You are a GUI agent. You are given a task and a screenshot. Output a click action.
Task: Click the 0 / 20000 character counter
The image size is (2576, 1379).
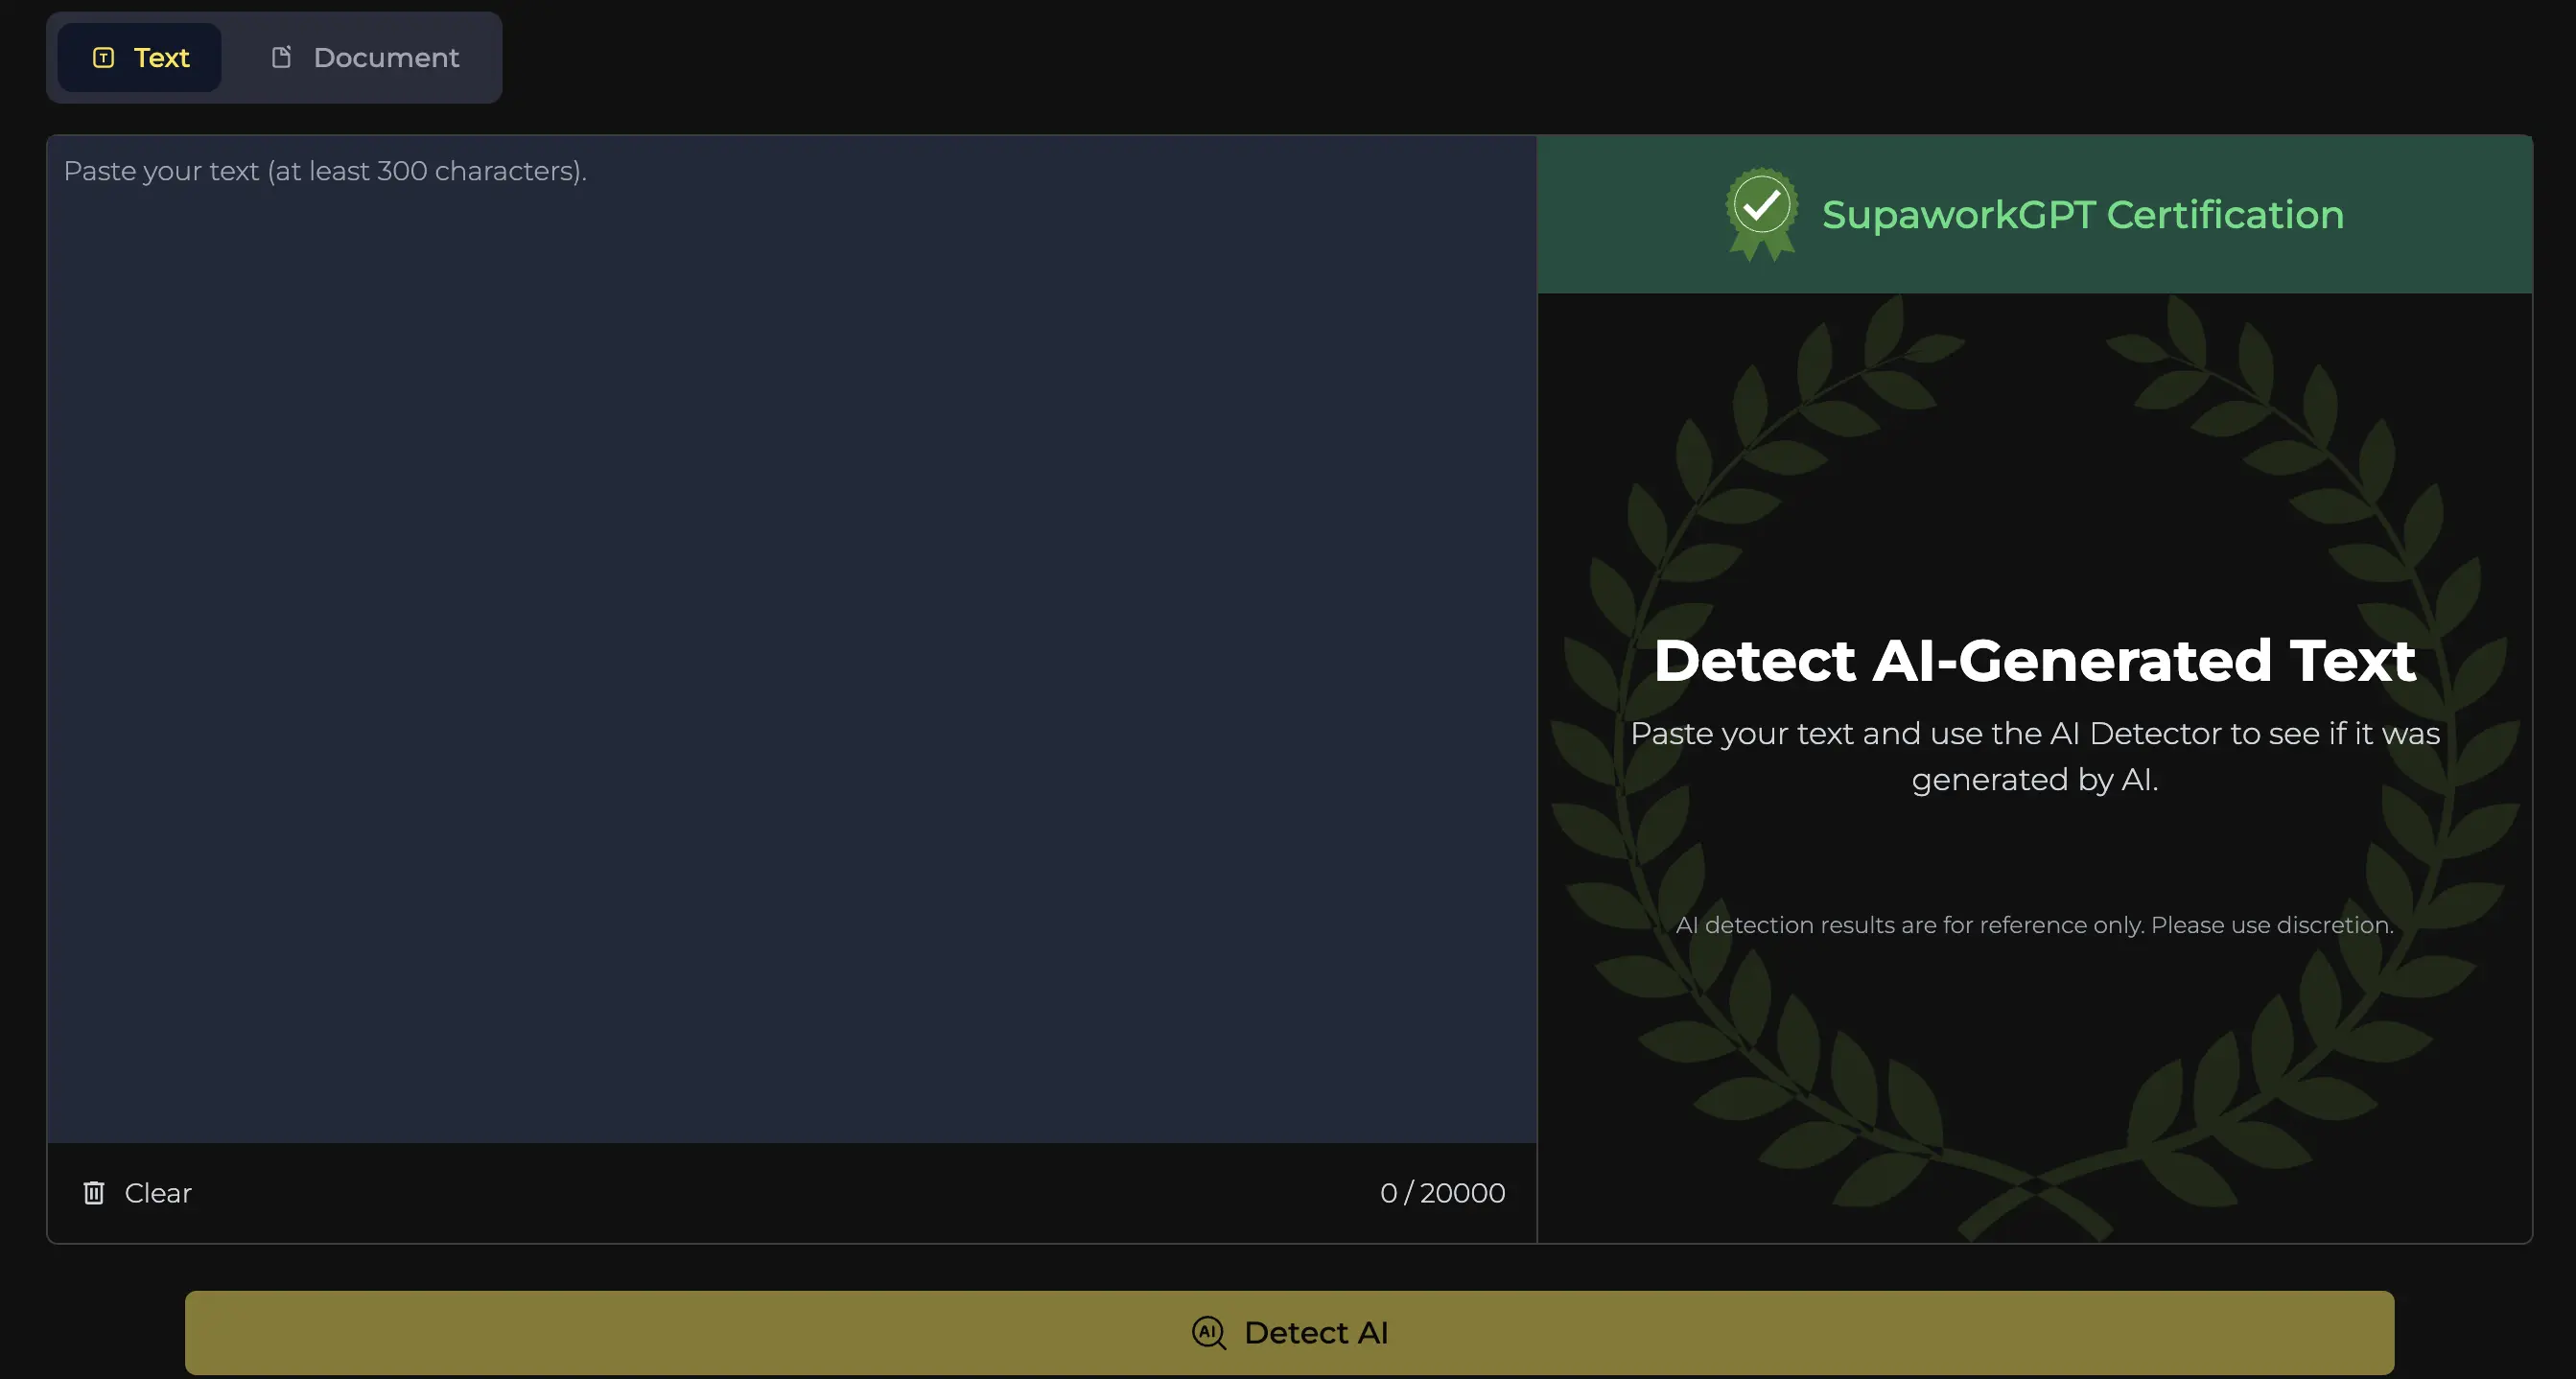(x=1441, y=1192)
